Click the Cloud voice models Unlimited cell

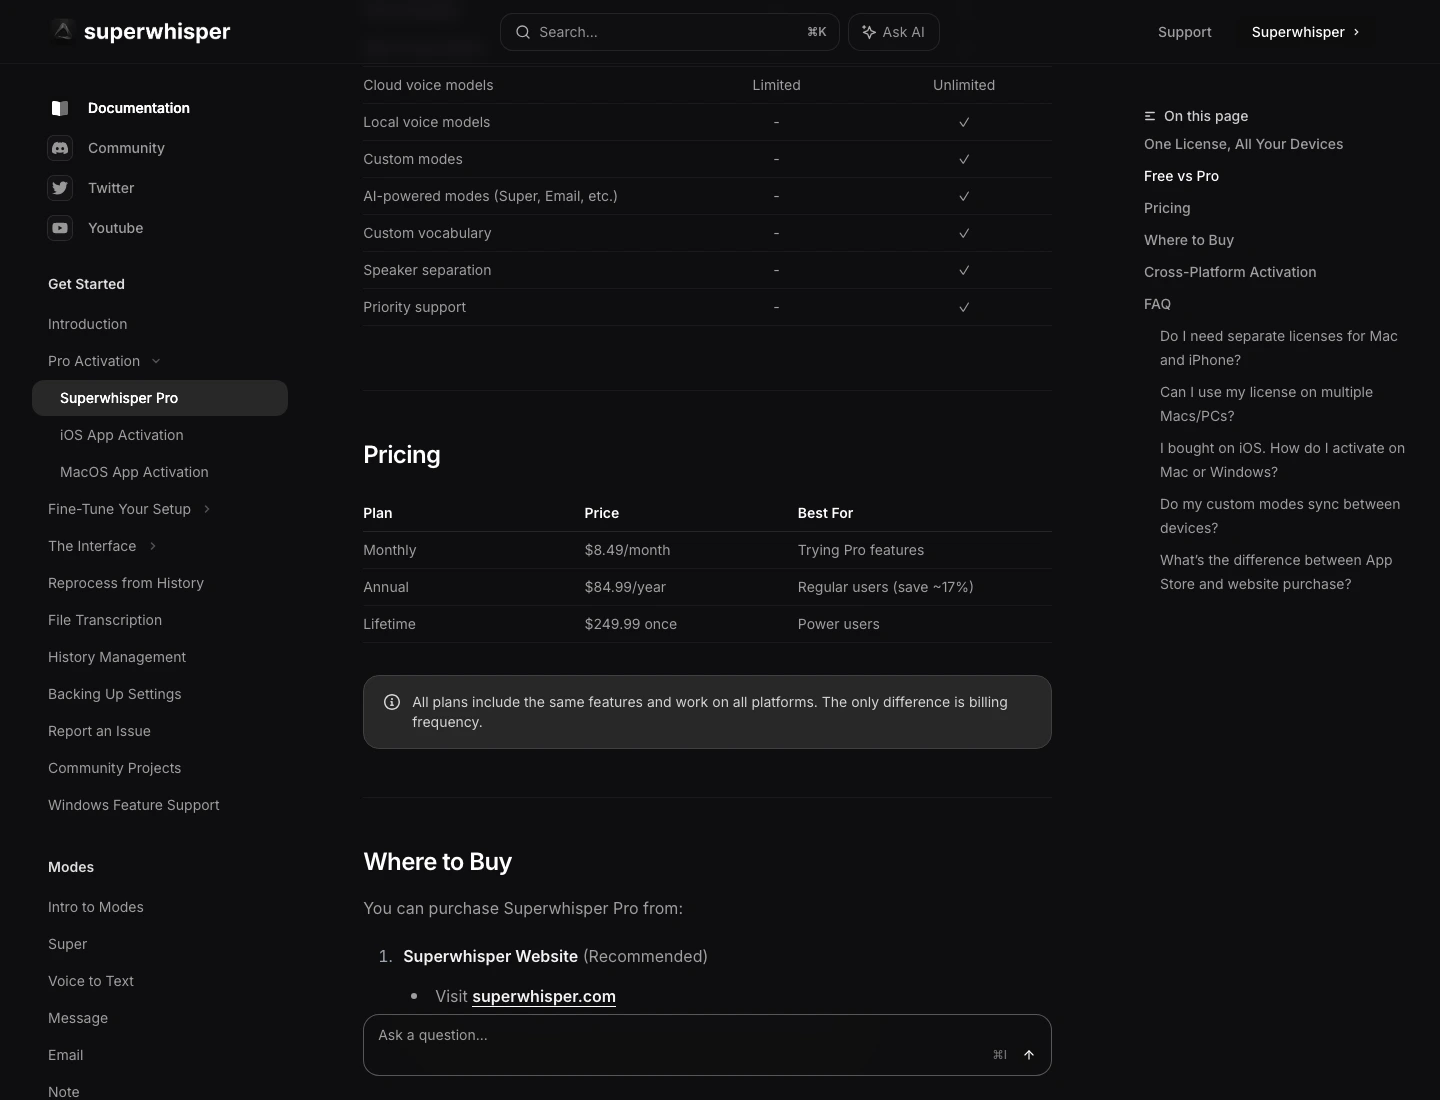pos(964,85)
